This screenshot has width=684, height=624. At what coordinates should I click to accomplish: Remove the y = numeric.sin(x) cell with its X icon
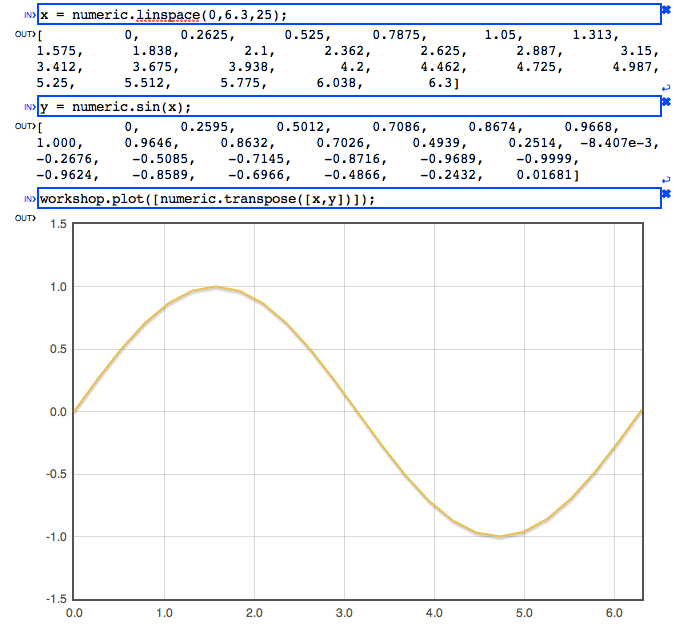[x=666, y=102]
